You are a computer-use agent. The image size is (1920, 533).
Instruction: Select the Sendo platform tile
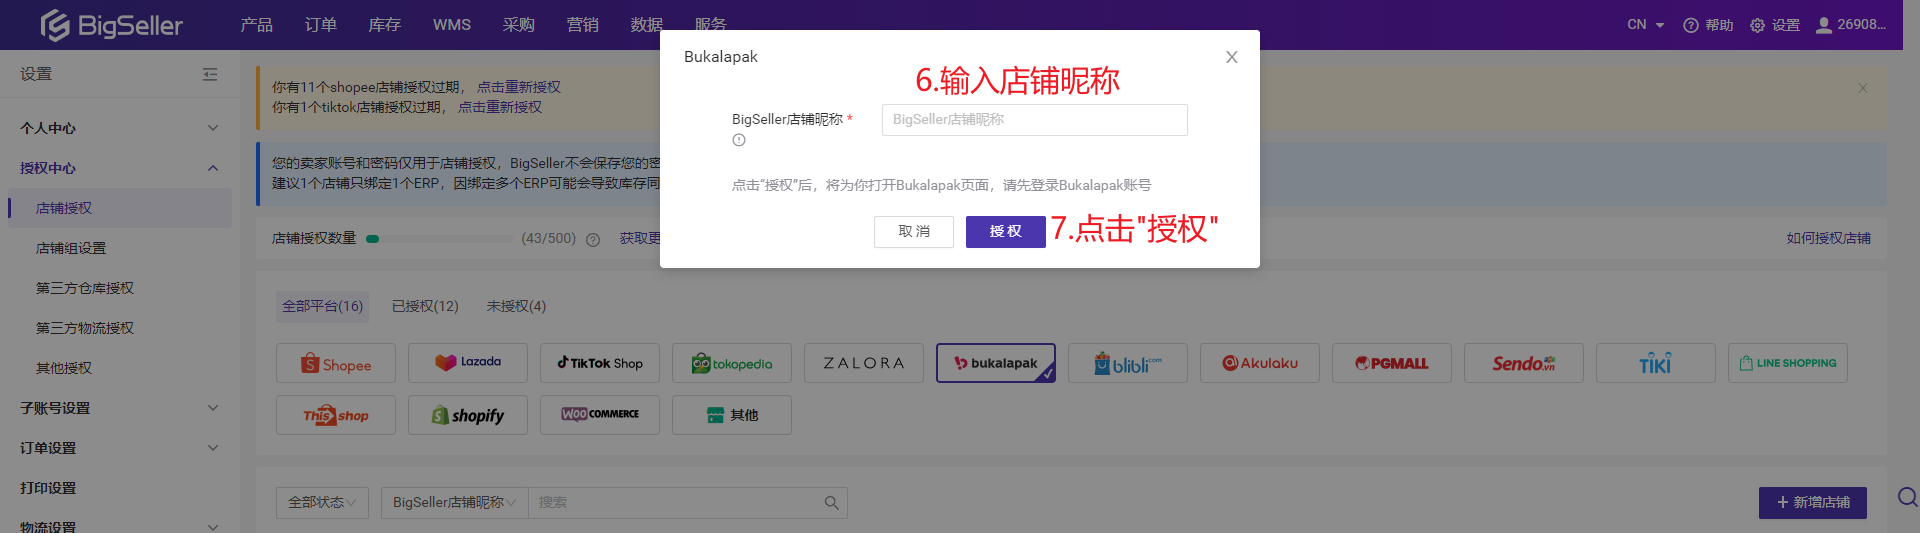coord(1524,363)
